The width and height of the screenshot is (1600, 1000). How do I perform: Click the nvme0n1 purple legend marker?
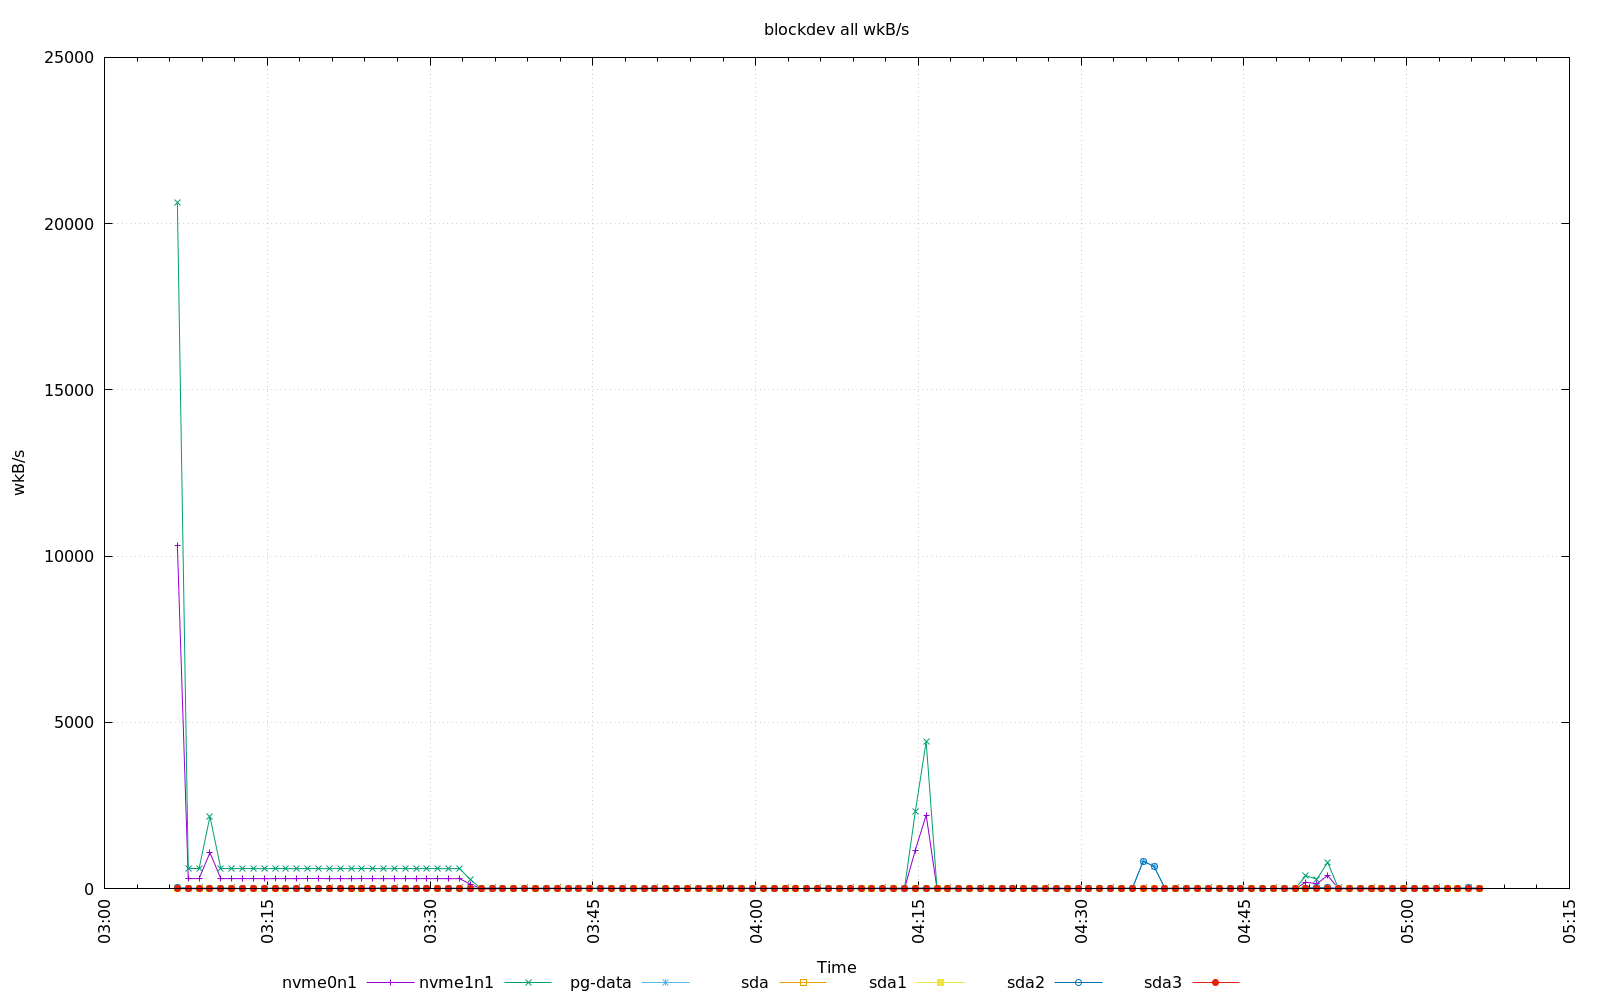pos(390,983)
